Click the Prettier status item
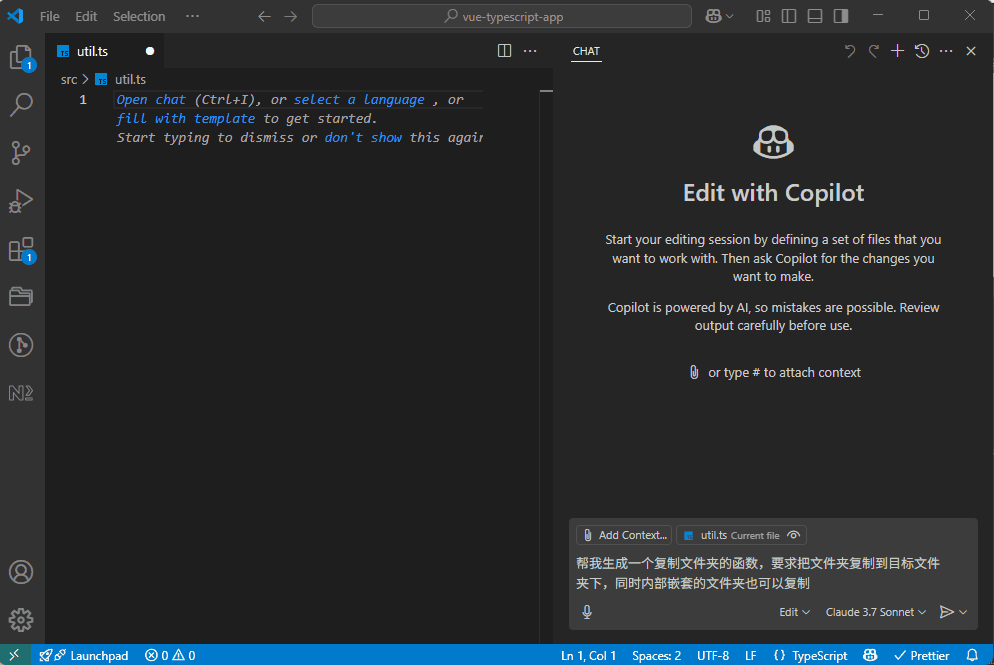Screen dimensions: 994x665 (922, 655)
